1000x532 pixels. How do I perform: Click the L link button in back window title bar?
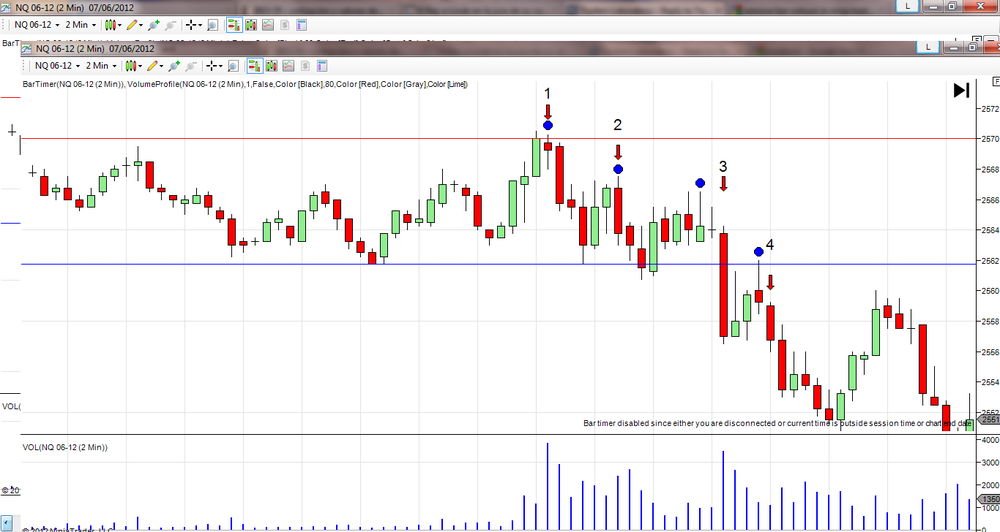coord(908,6)
